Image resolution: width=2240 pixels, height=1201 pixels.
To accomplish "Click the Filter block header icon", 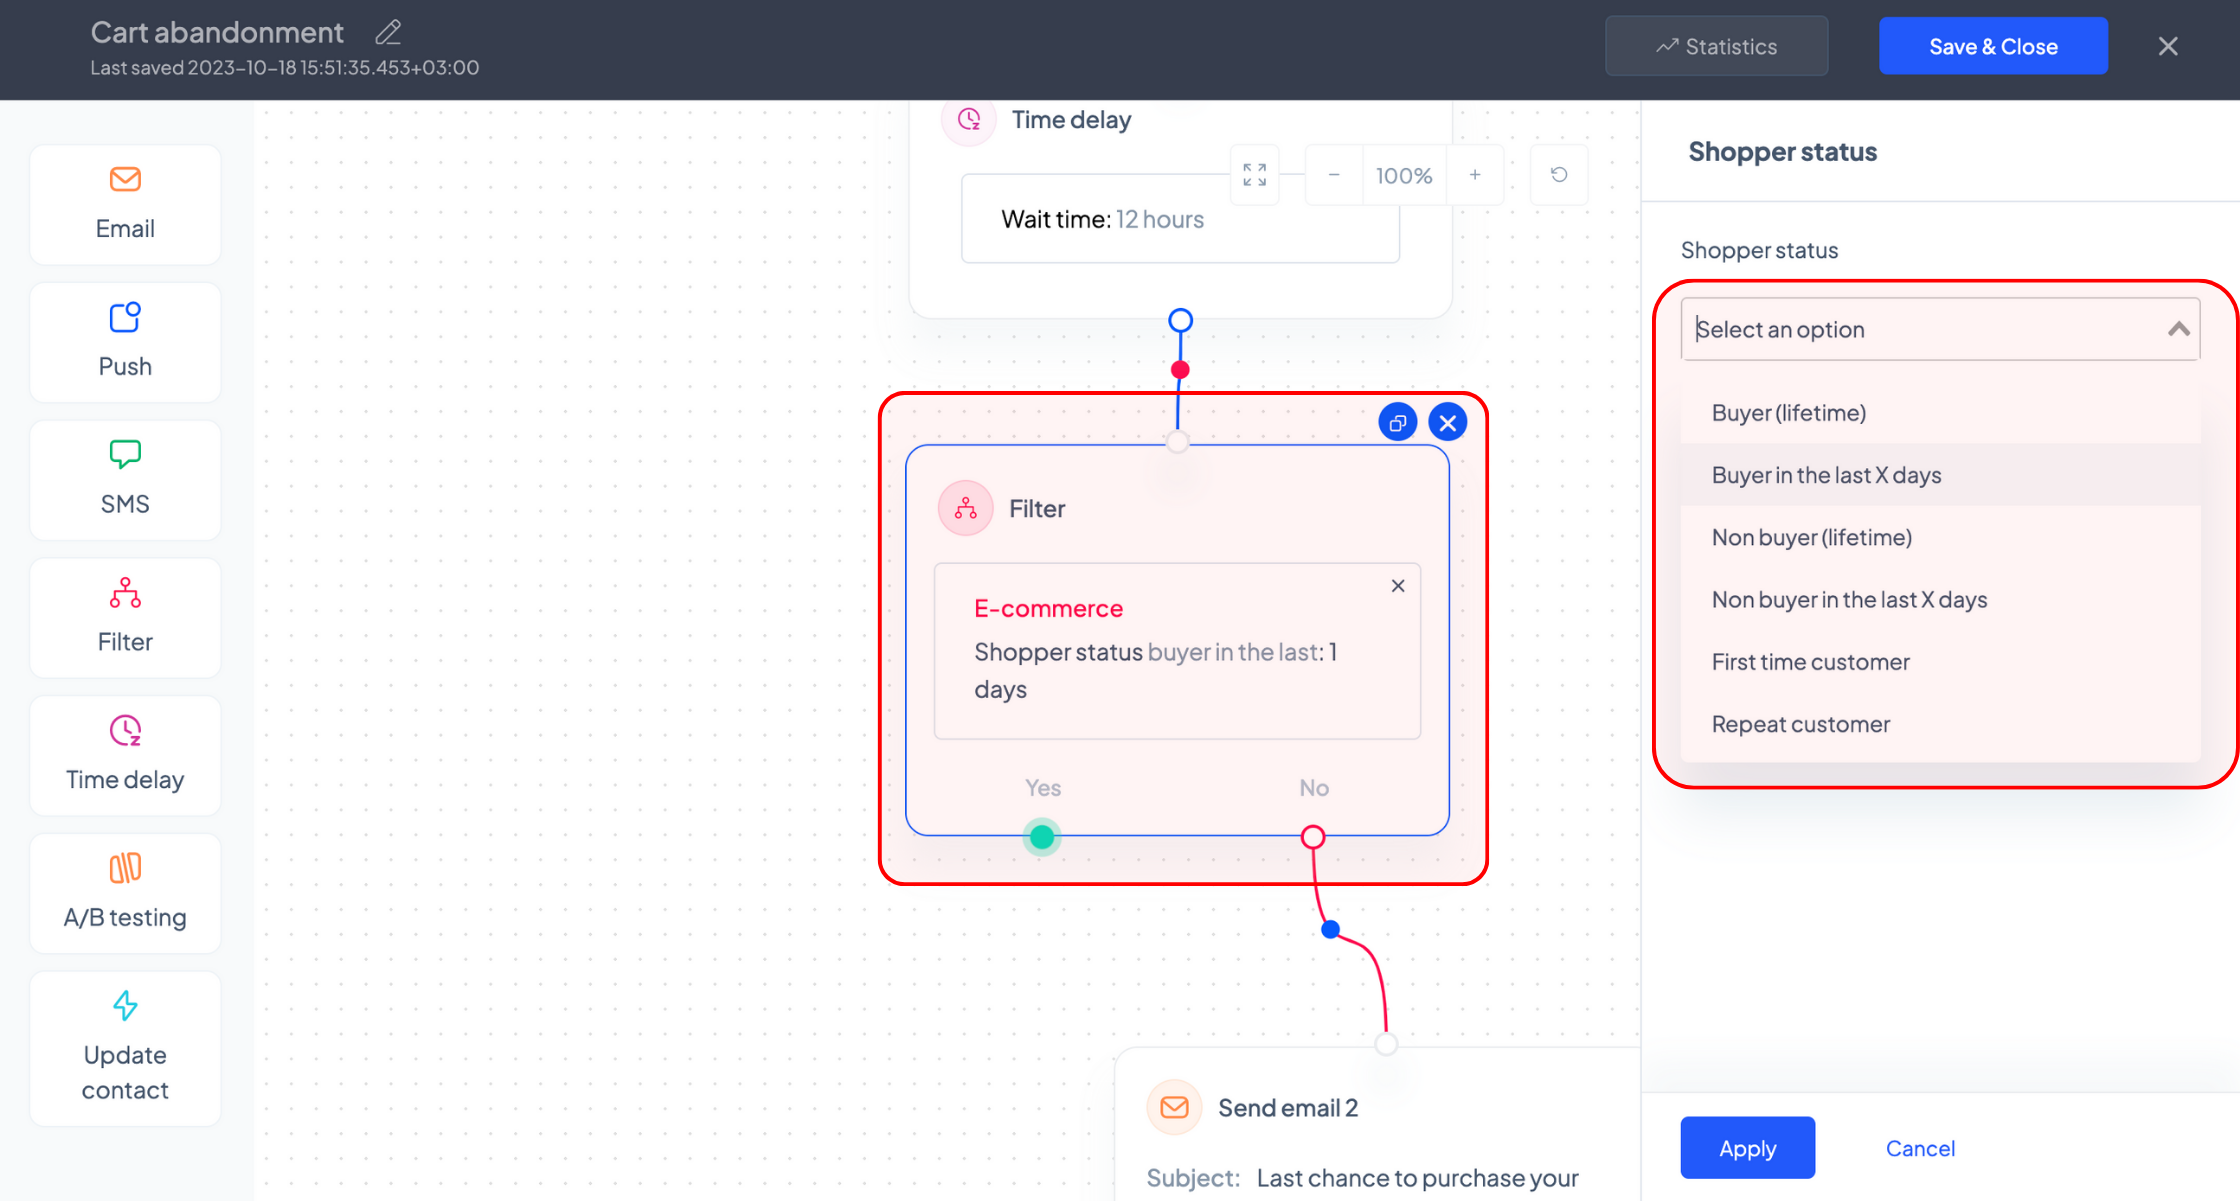I will (x=965, y=508).
